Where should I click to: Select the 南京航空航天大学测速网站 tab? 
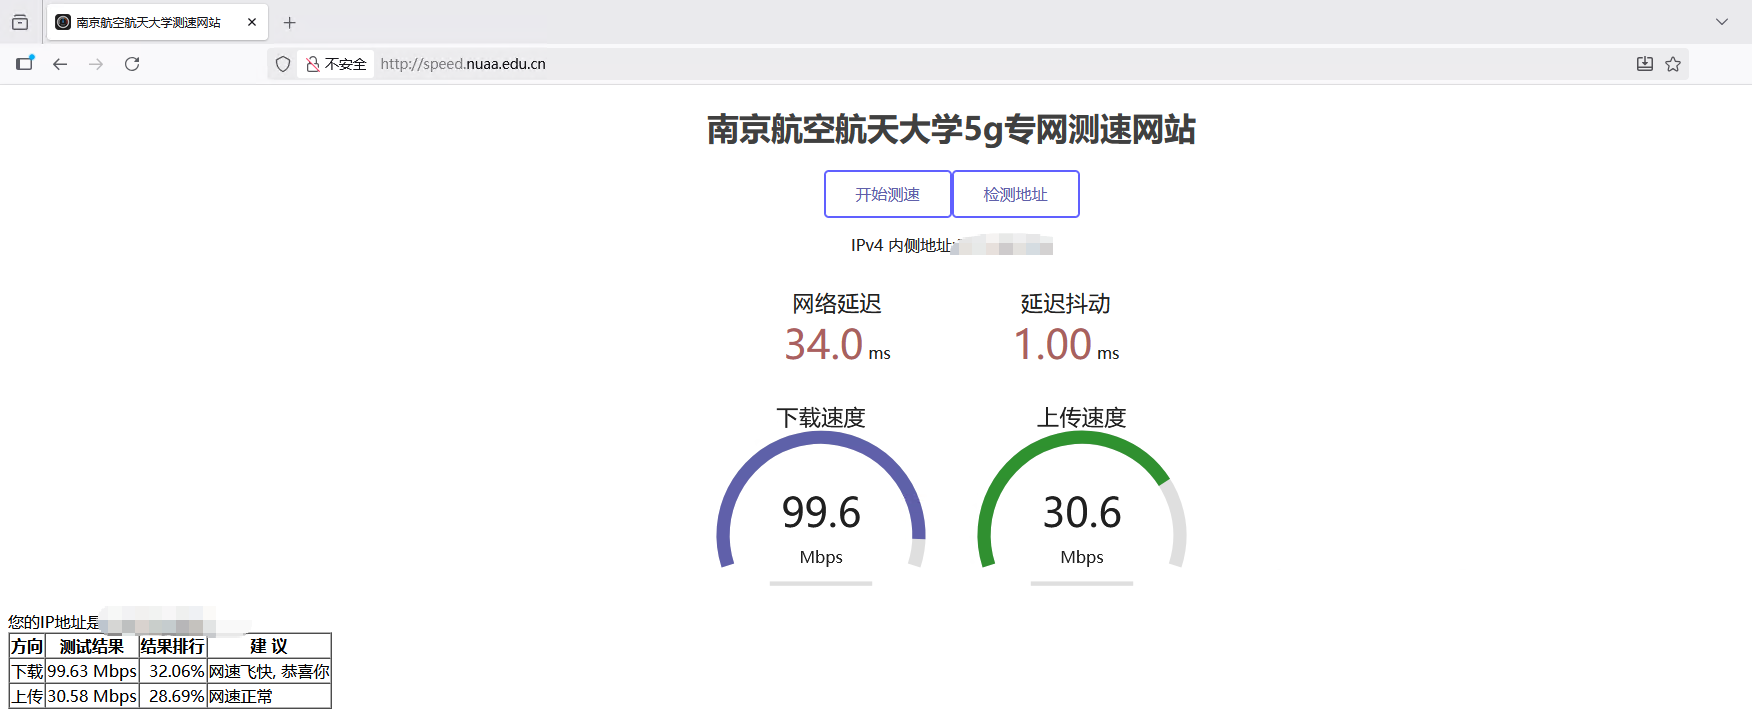(x=148, y=22)
